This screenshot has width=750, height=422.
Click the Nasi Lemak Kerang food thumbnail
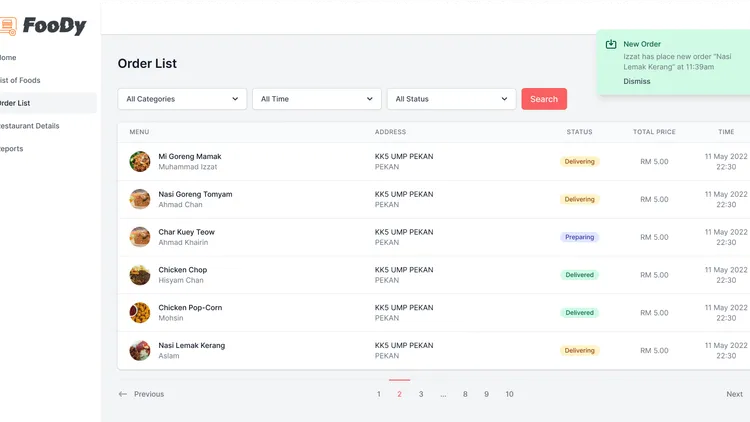pyautogui.click(x=140, y=351)
